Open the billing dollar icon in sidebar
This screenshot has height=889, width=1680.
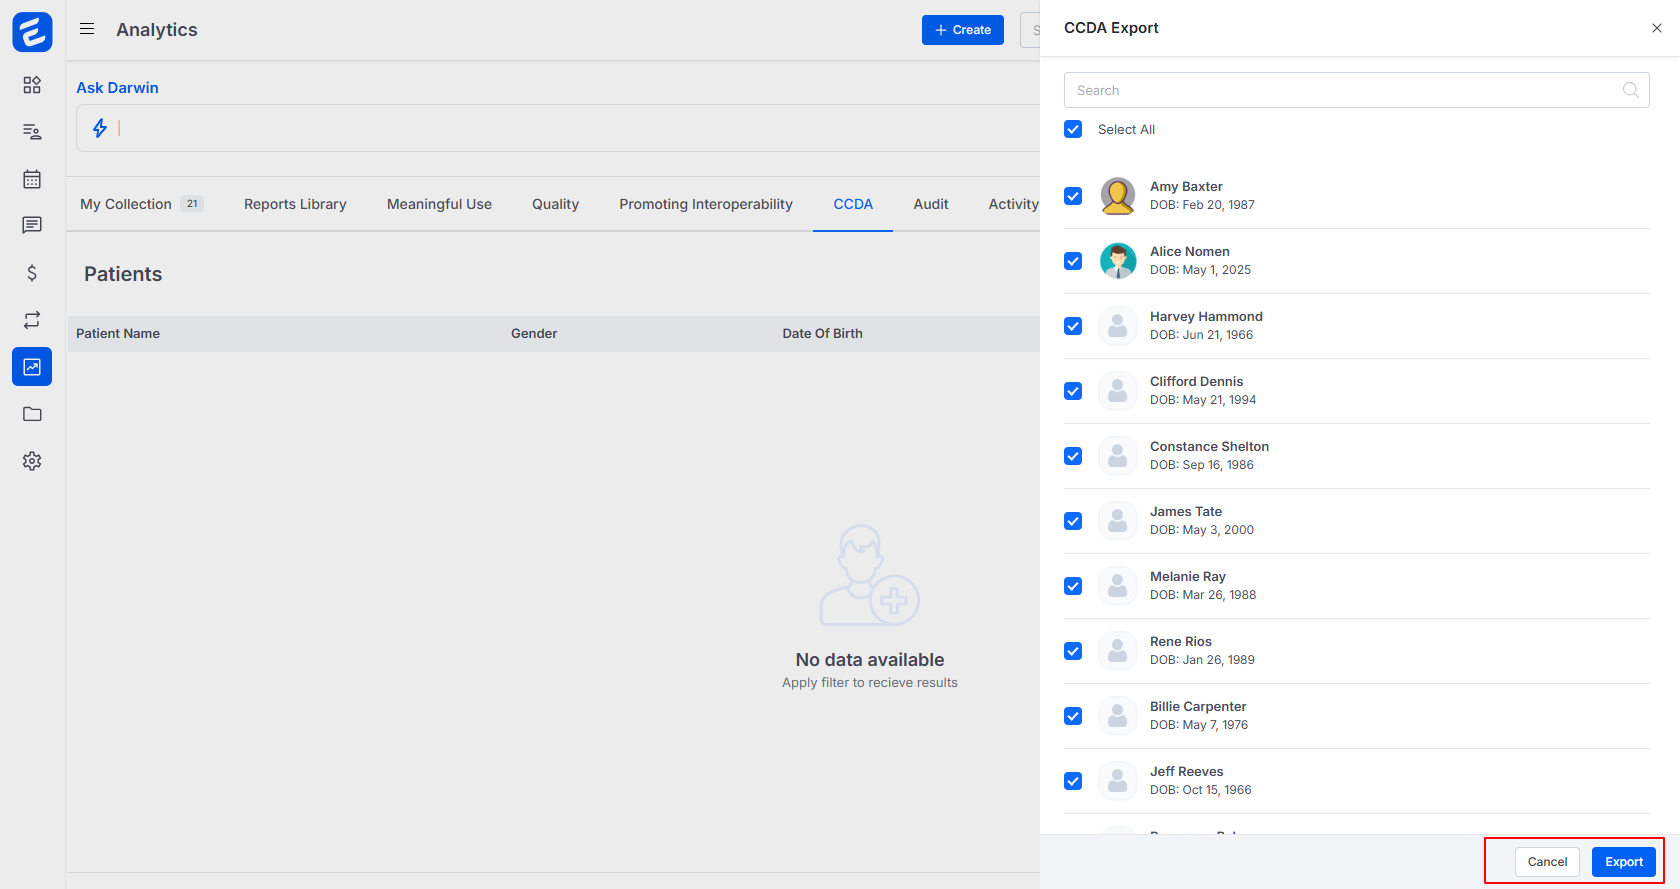[32, 273]
